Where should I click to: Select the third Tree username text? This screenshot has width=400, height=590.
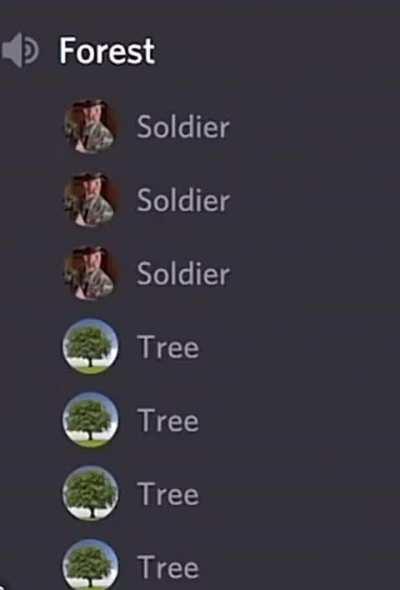tap(168, 494)
